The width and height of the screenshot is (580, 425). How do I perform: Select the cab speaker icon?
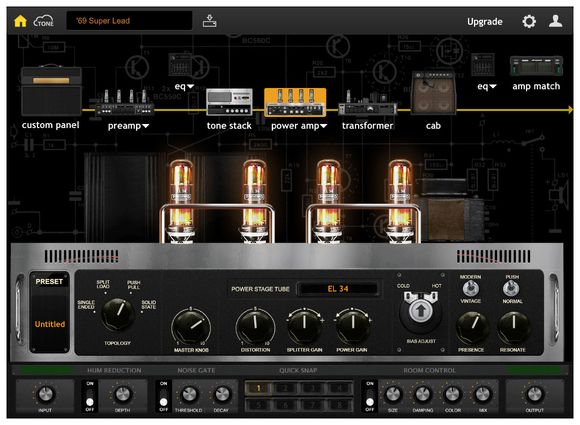click(x=434, y=92)
